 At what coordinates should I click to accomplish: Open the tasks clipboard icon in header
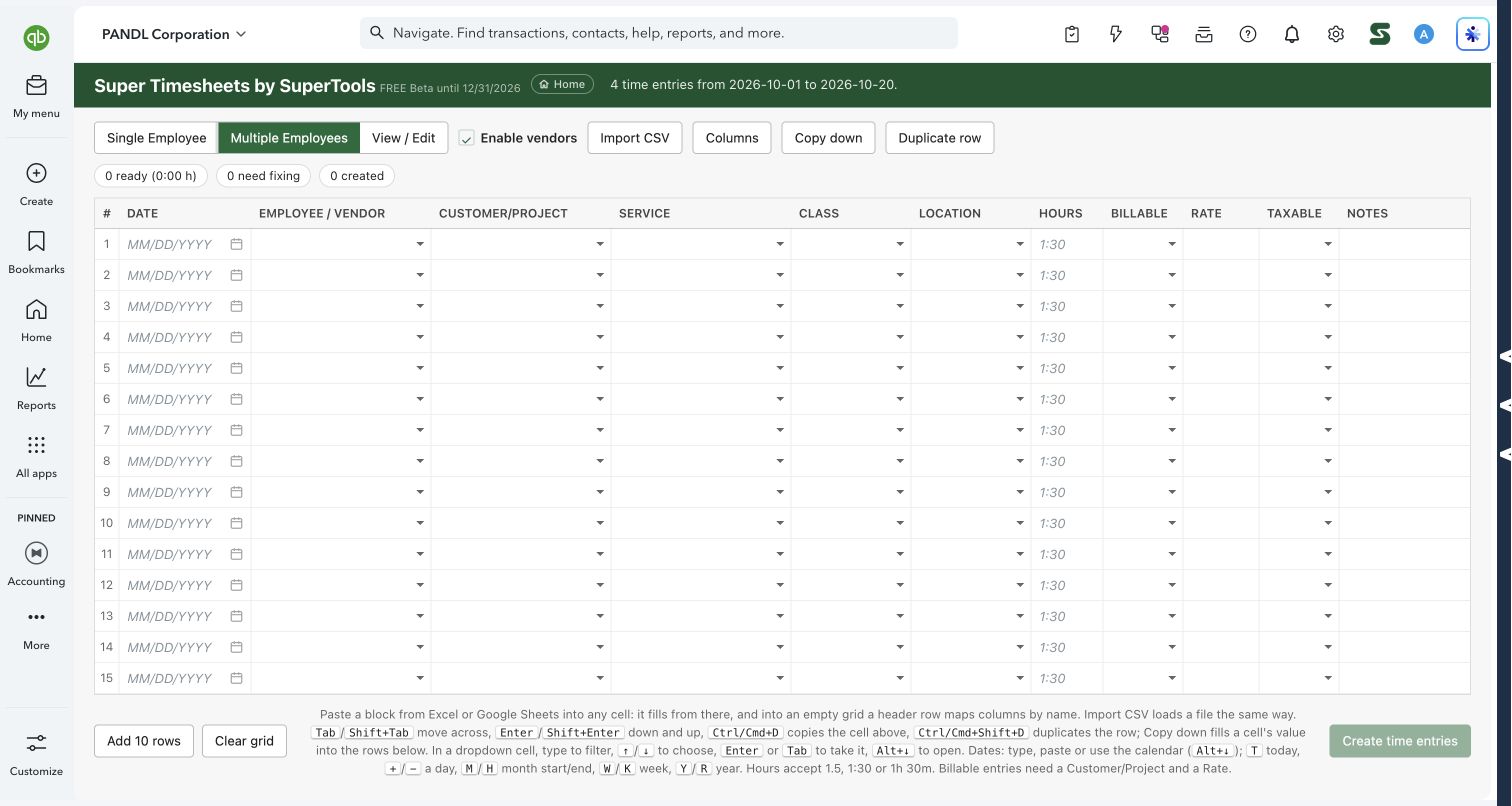1072,34
